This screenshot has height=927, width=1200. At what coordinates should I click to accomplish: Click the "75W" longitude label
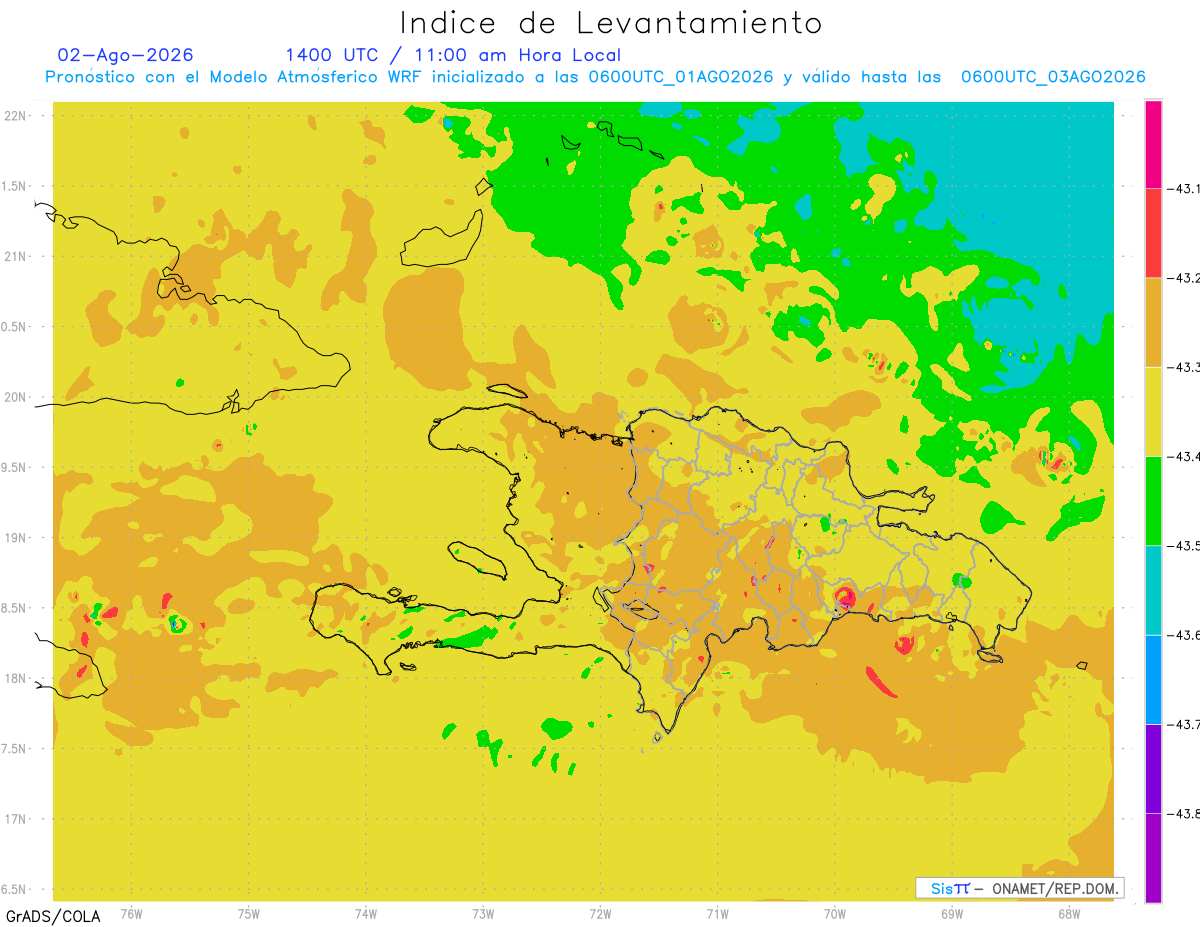tap(249, 913)
